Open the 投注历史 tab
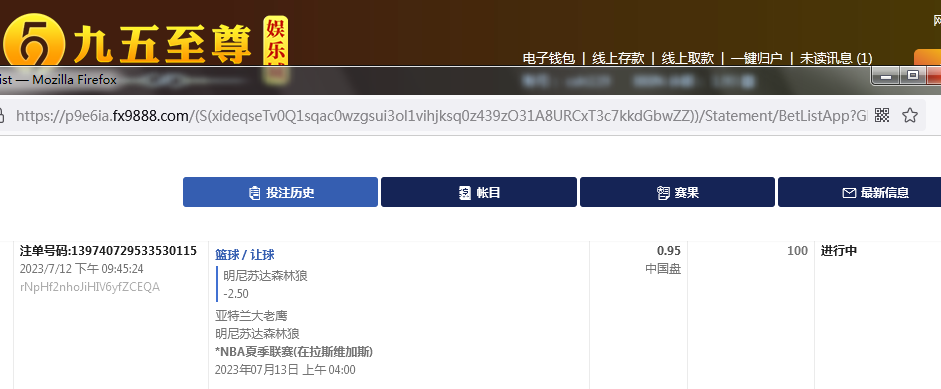This screenshot has width=941, height=389. [x=280, y=192]
